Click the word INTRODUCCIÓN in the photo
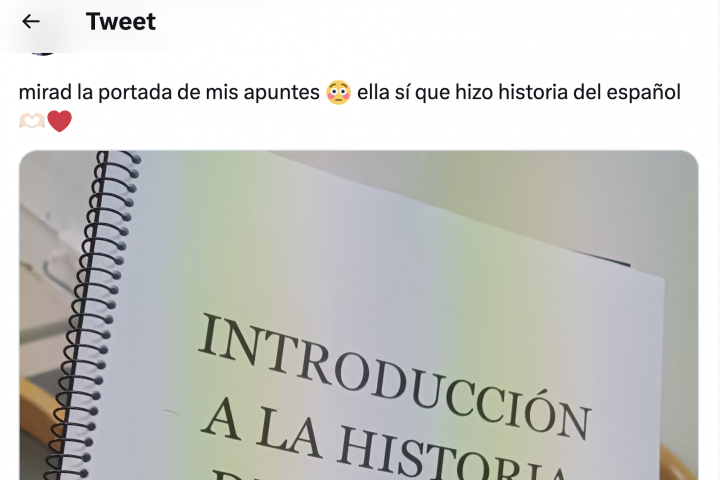The image size is (720, 480). [394, 375]
